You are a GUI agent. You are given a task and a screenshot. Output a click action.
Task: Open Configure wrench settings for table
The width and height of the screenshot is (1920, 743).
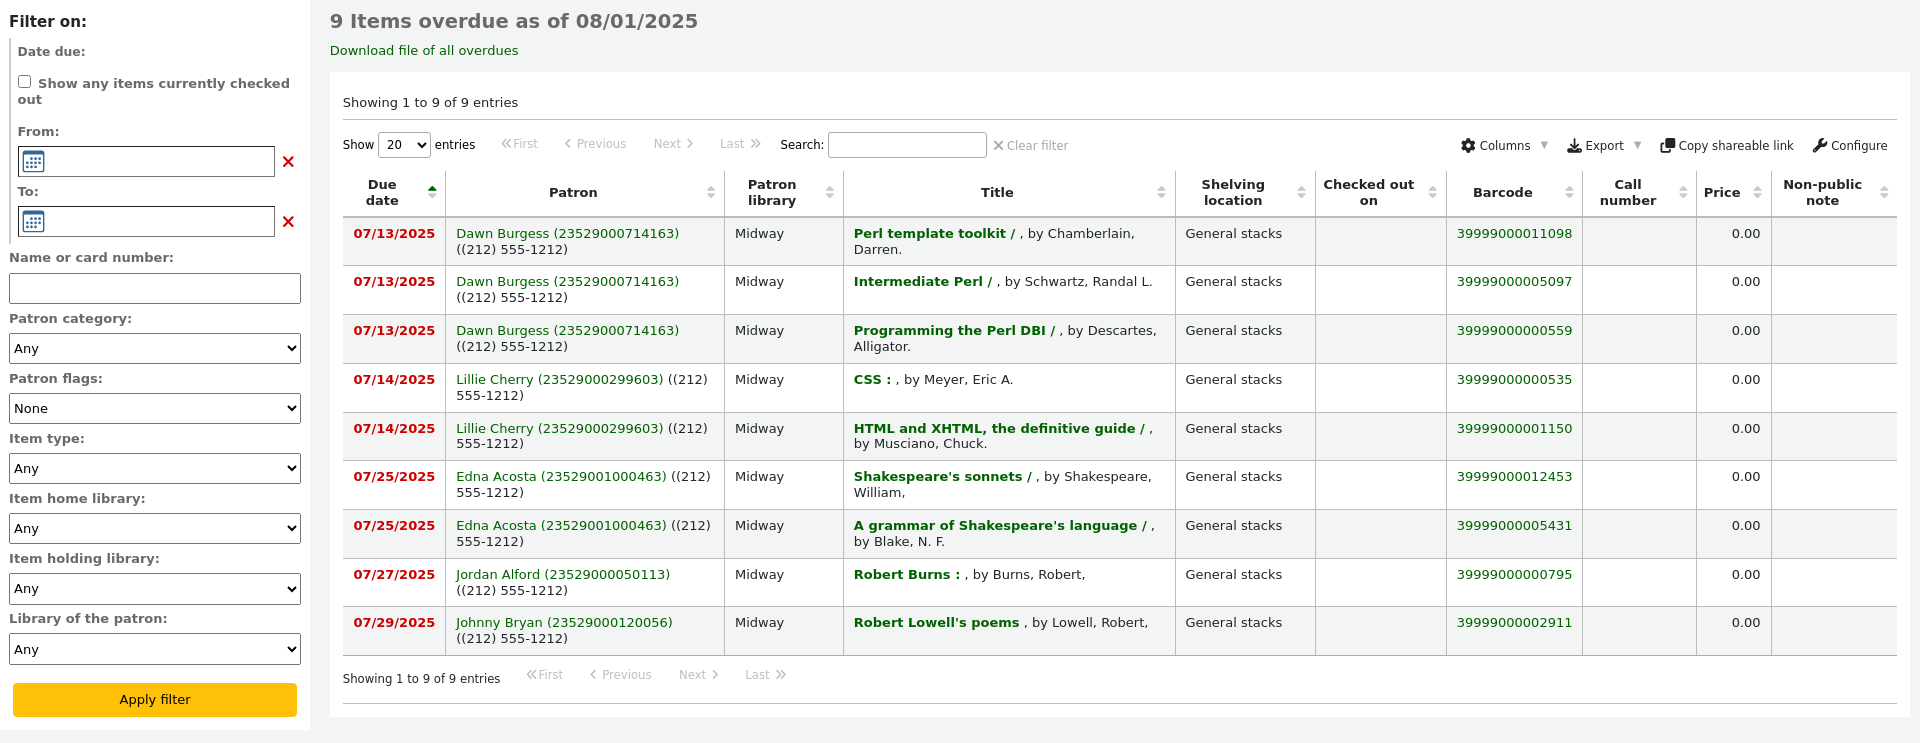1850,146
